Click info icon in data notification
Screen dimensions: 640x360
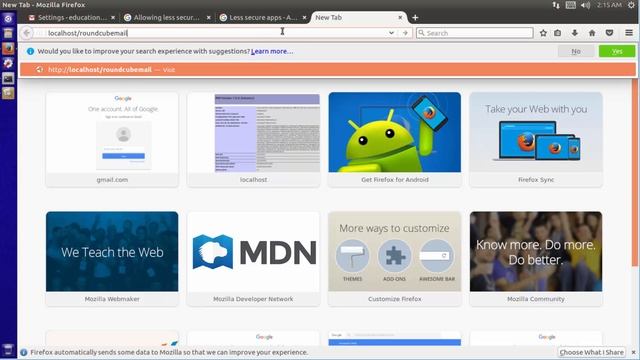(x=24, y=352)
